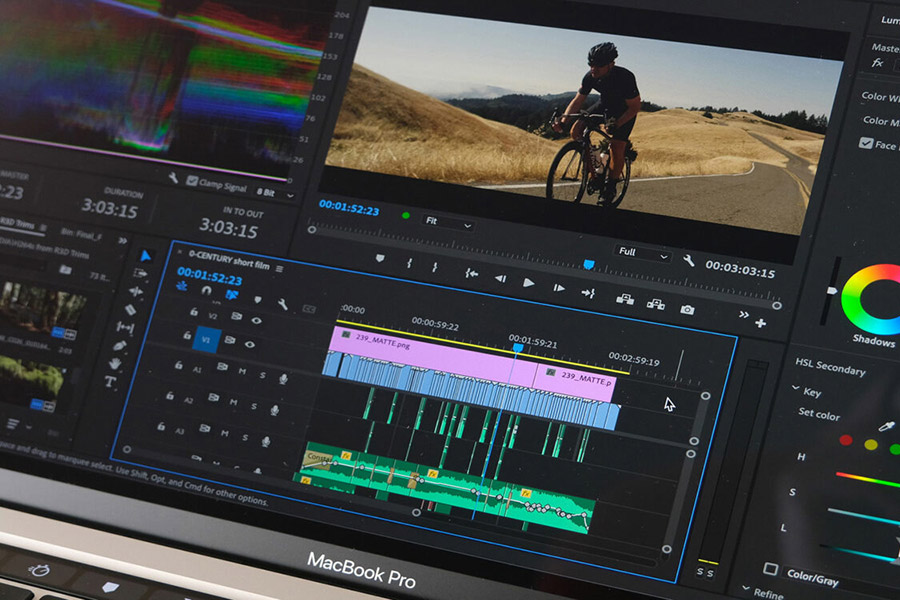Toggle lock on track V2
Image resolution: width=900 pixels, height=600 pixels.
coord(193,312)
